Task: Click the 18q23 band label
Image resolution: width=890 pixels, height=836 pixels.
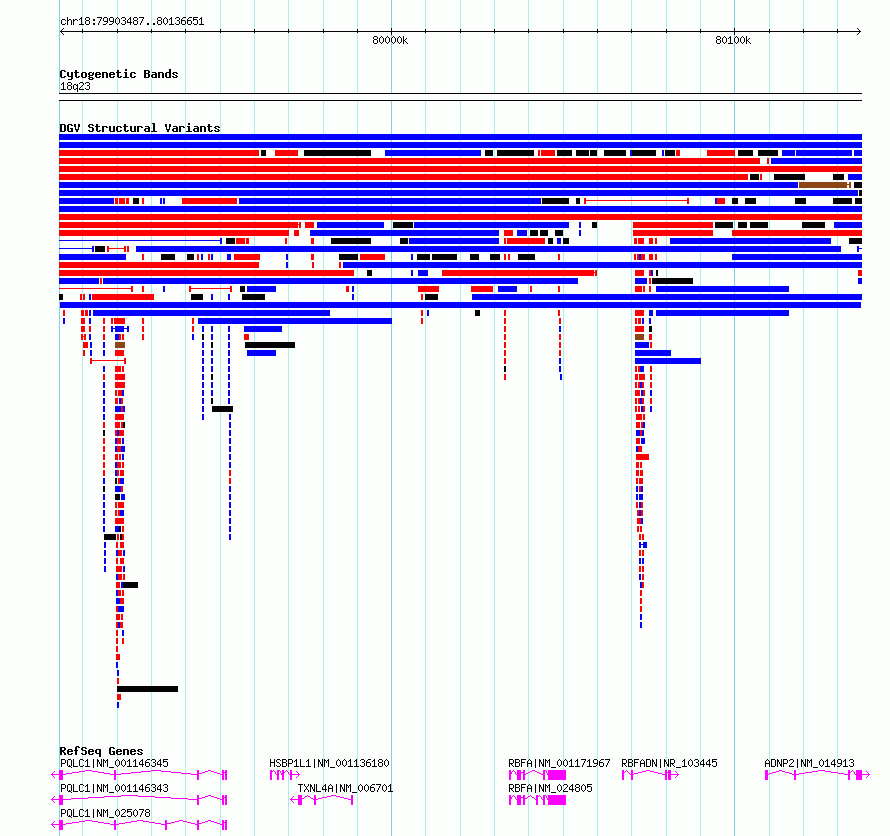Action: (75, 86)
